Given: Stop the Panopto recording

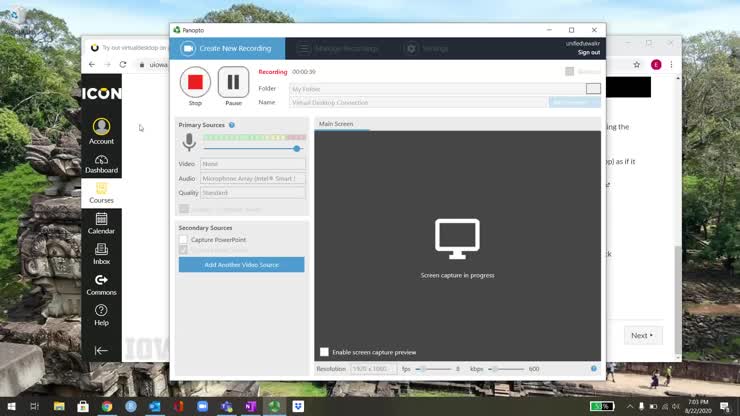Looking at the screenshot, I should 195,82.
